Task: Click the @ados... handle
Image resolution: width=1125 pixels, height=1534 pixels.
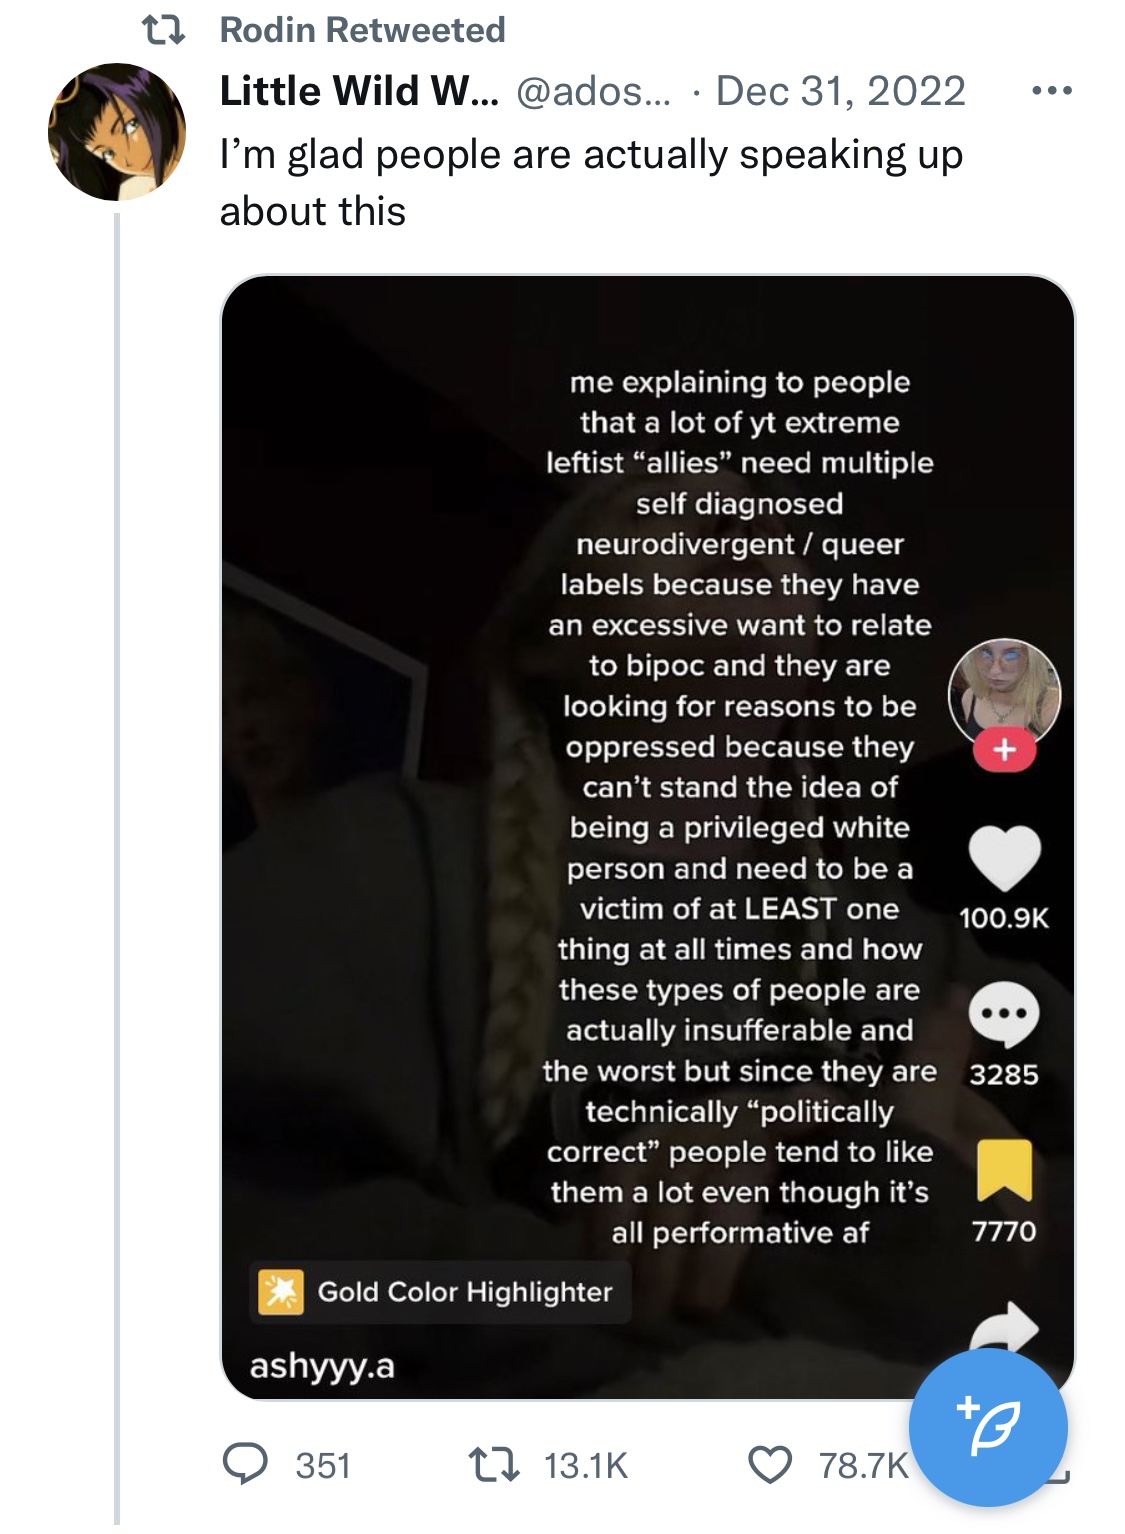Action: tap(594, 91)
